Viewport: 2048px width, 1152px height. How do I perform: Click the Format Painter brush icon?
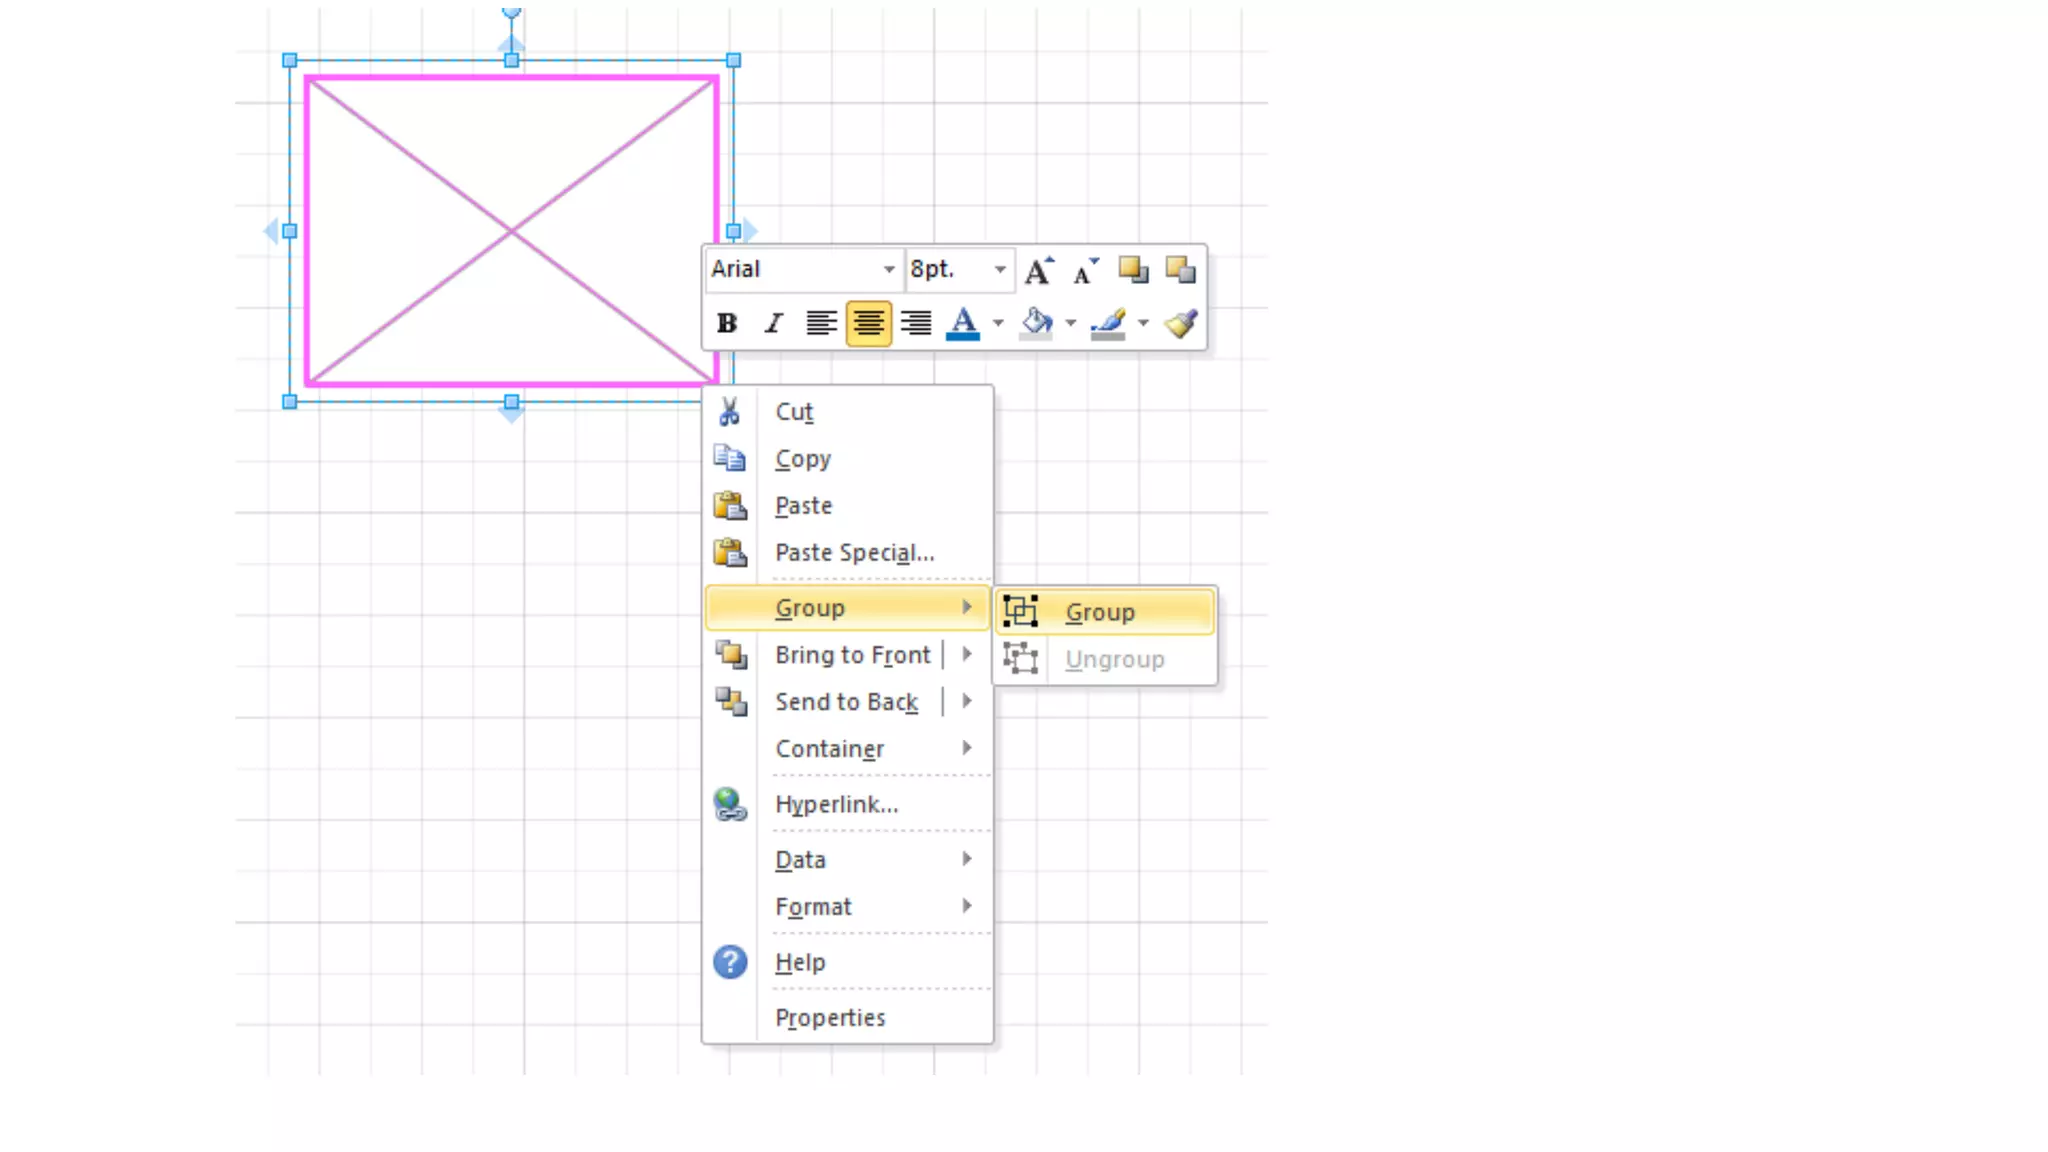1181,323
